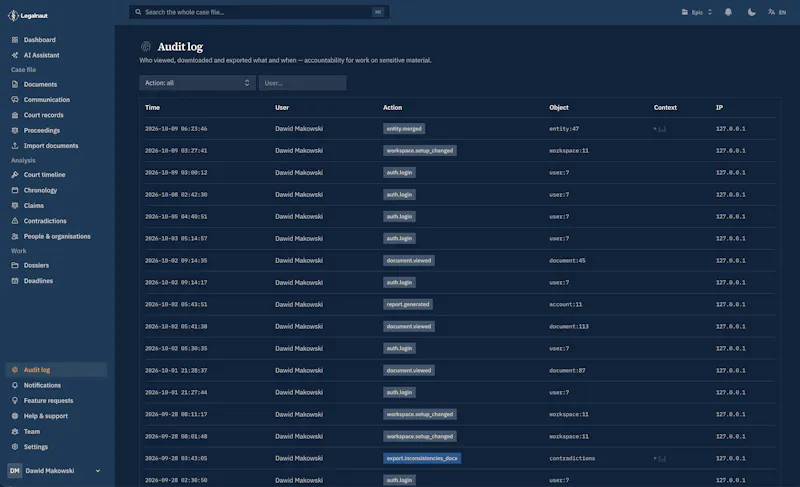The image size is (800, 487).
Task: Click the DM user avatar
Action: pos(15,471)
